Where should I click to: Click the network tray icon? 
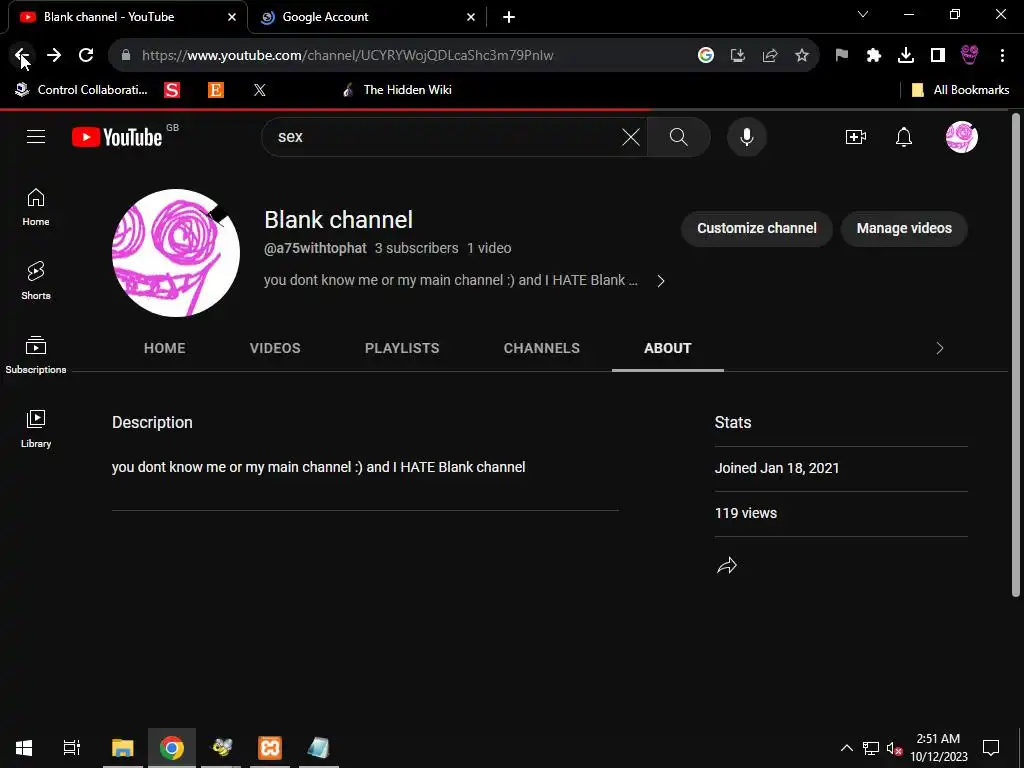click(x=871, y=748)
